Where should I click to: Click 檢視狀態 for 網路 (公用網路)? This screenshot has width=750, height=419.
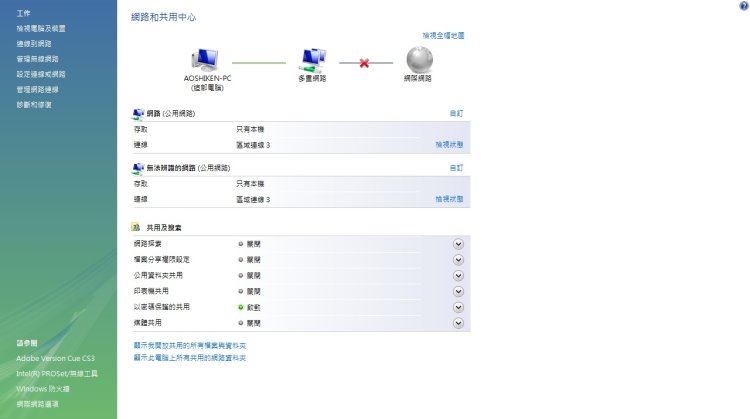pos(449,144)
